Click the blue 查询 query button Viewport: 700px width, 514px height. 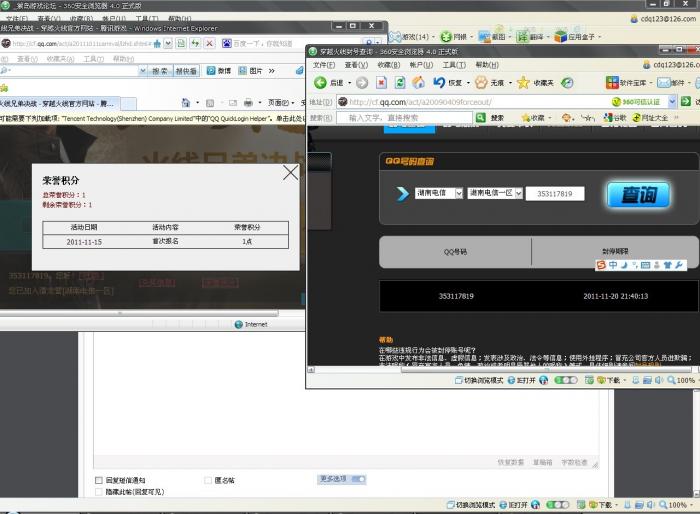pyautogui.click(x=638, y=194)
